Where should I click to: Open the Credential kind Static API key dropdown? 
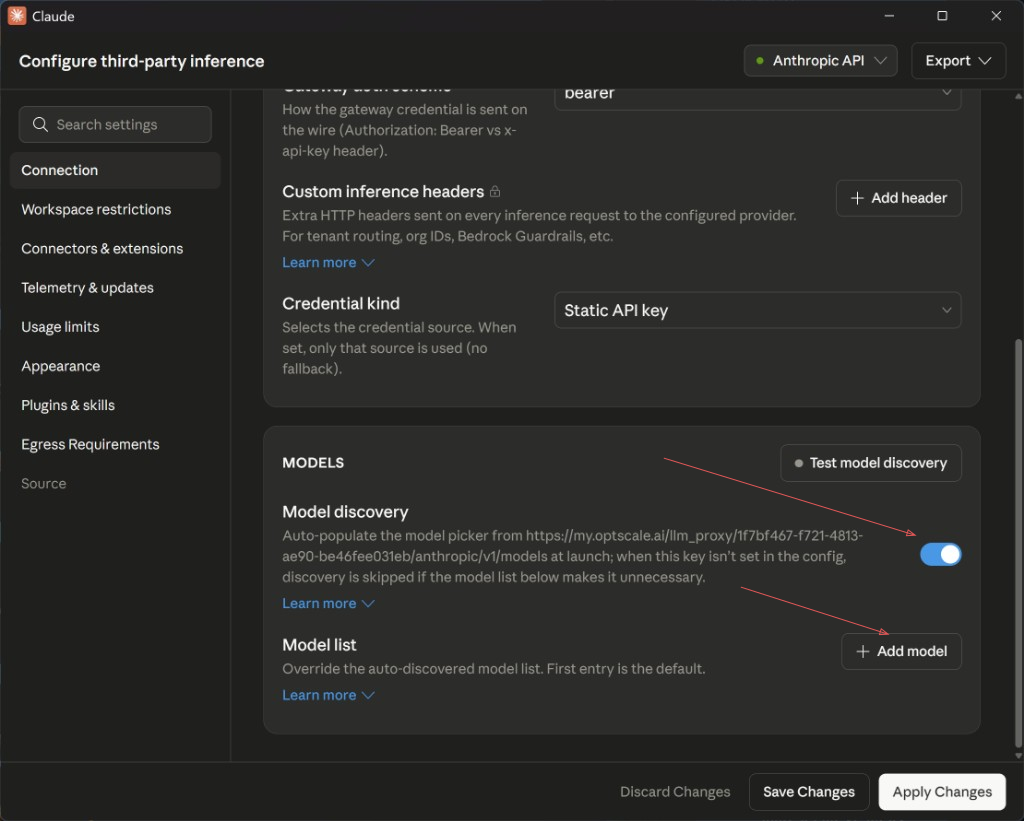coord(758,310)
